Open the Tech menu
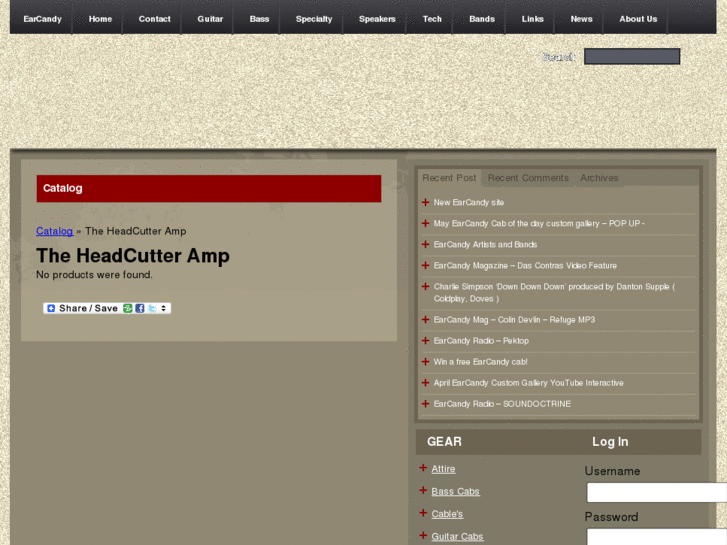Screen dimensions: 727x545 pyautogui.click(x=432, y=19)
